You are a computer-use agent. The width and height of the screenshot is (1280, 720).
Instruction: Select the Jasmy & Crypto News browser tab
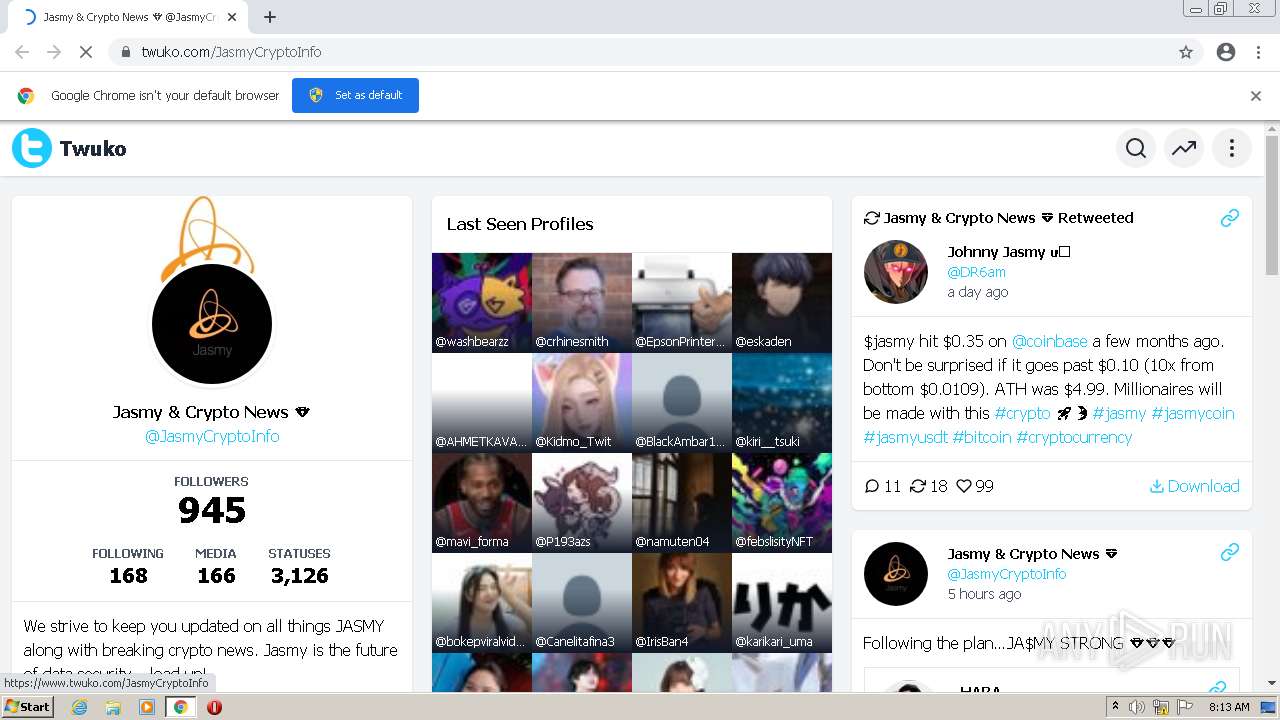[x=129, y=17]
